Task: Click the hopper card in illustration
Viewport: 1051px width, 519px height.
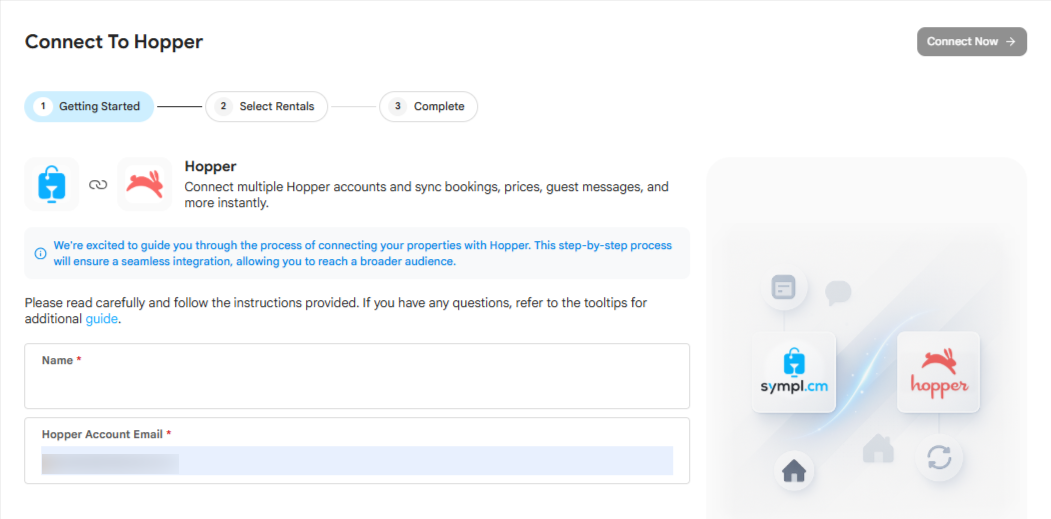Action: coord(938,372)
